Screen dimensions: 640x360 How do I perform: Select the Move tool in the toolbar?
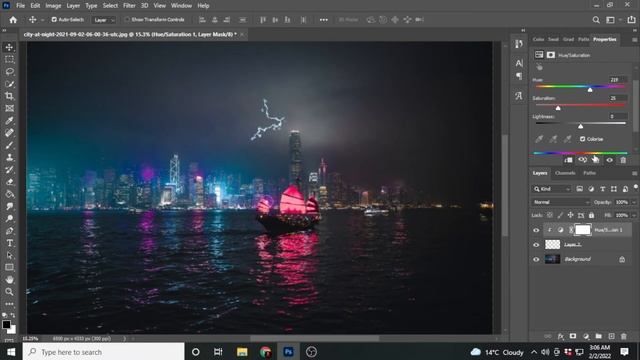[x=9, y=47]
